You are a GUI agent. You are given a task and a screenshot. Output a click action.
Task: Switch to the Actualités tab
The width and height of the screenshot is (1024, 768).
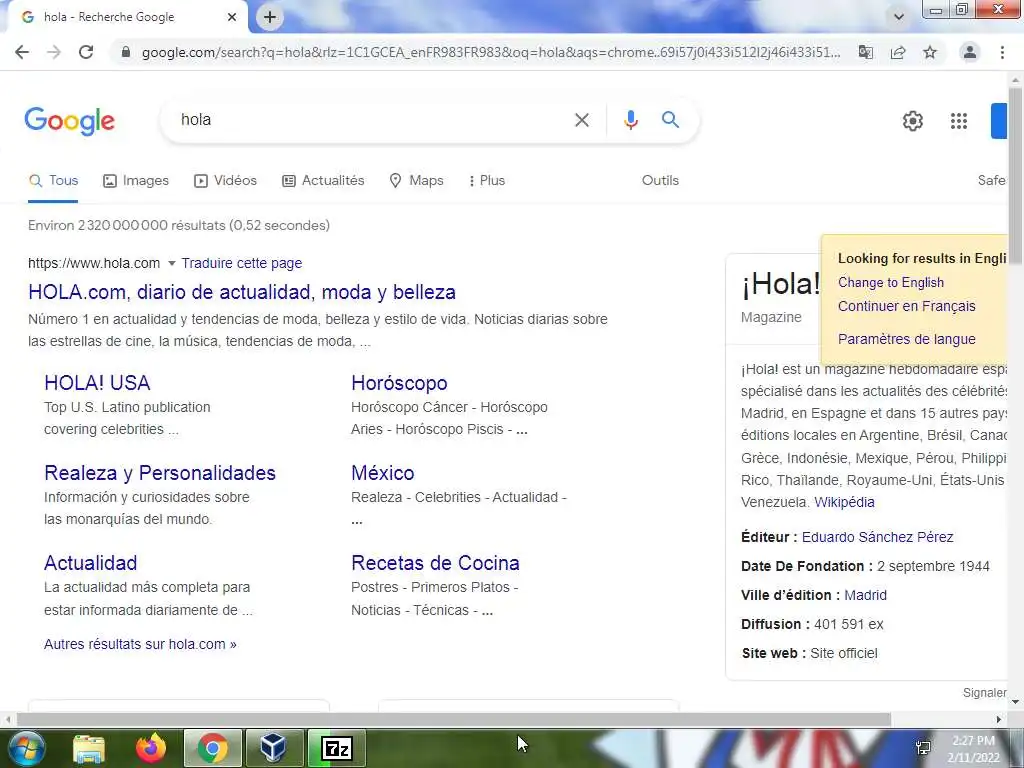[x=323, y=181]
